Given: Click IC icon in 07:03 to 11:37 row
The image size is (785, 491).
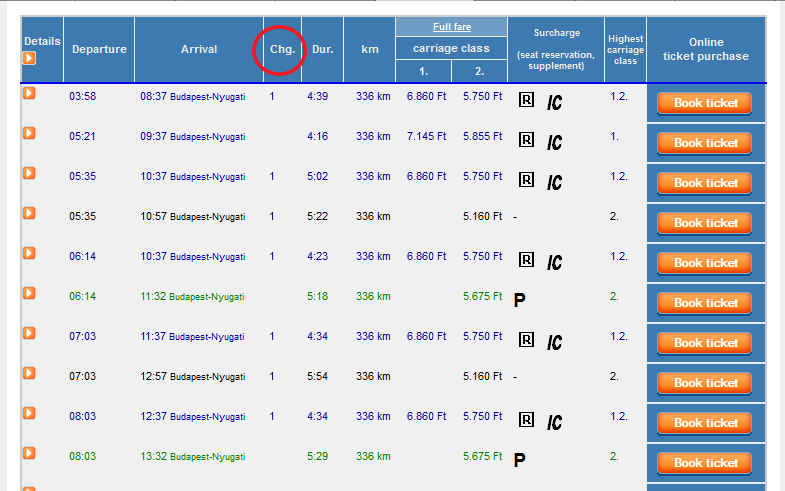Looking at the screenshot, I should pyautogui.click(x=554, y=343).
